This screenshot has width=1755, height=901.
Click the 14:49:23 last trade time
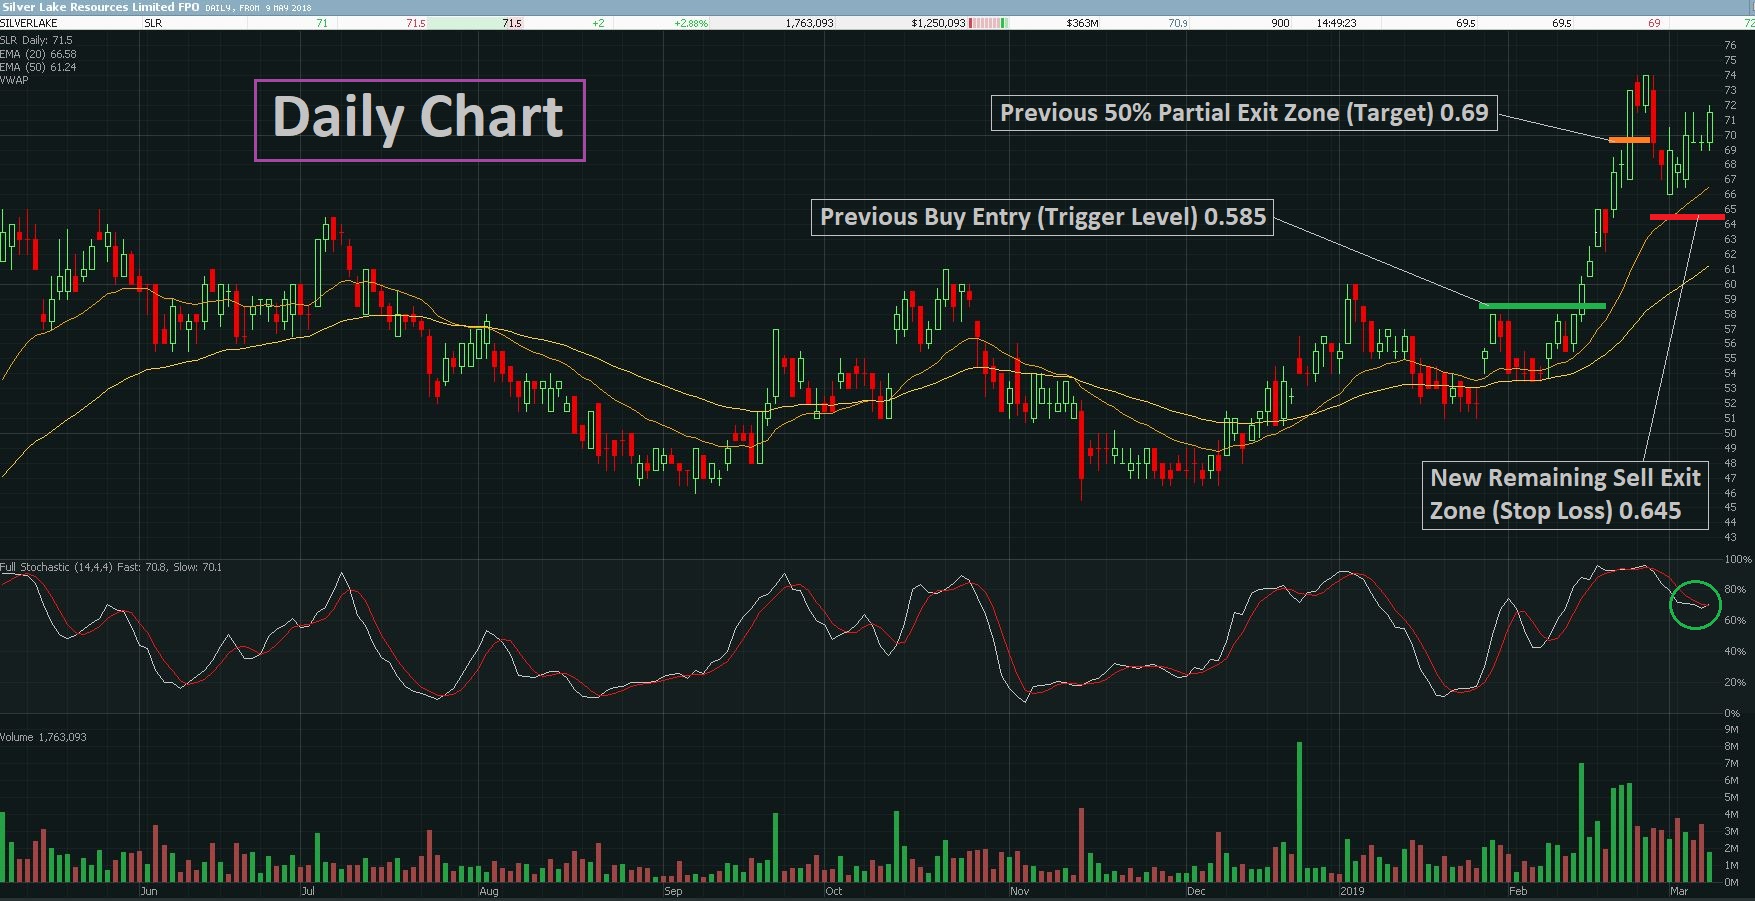pyautogui.click(x=1336, y=23)
